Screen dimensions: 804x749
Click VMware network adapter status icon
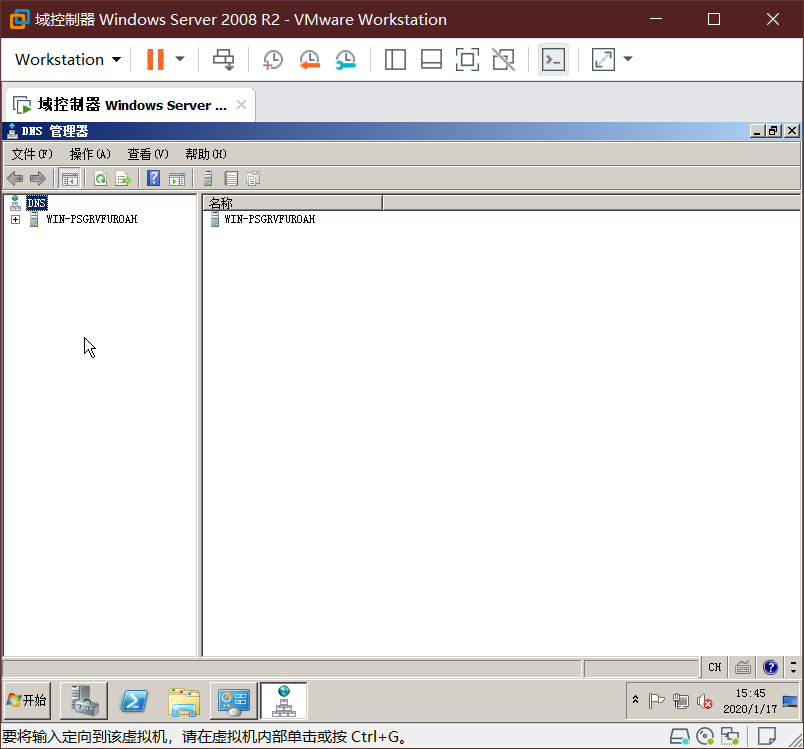click(x=730, y=737)
